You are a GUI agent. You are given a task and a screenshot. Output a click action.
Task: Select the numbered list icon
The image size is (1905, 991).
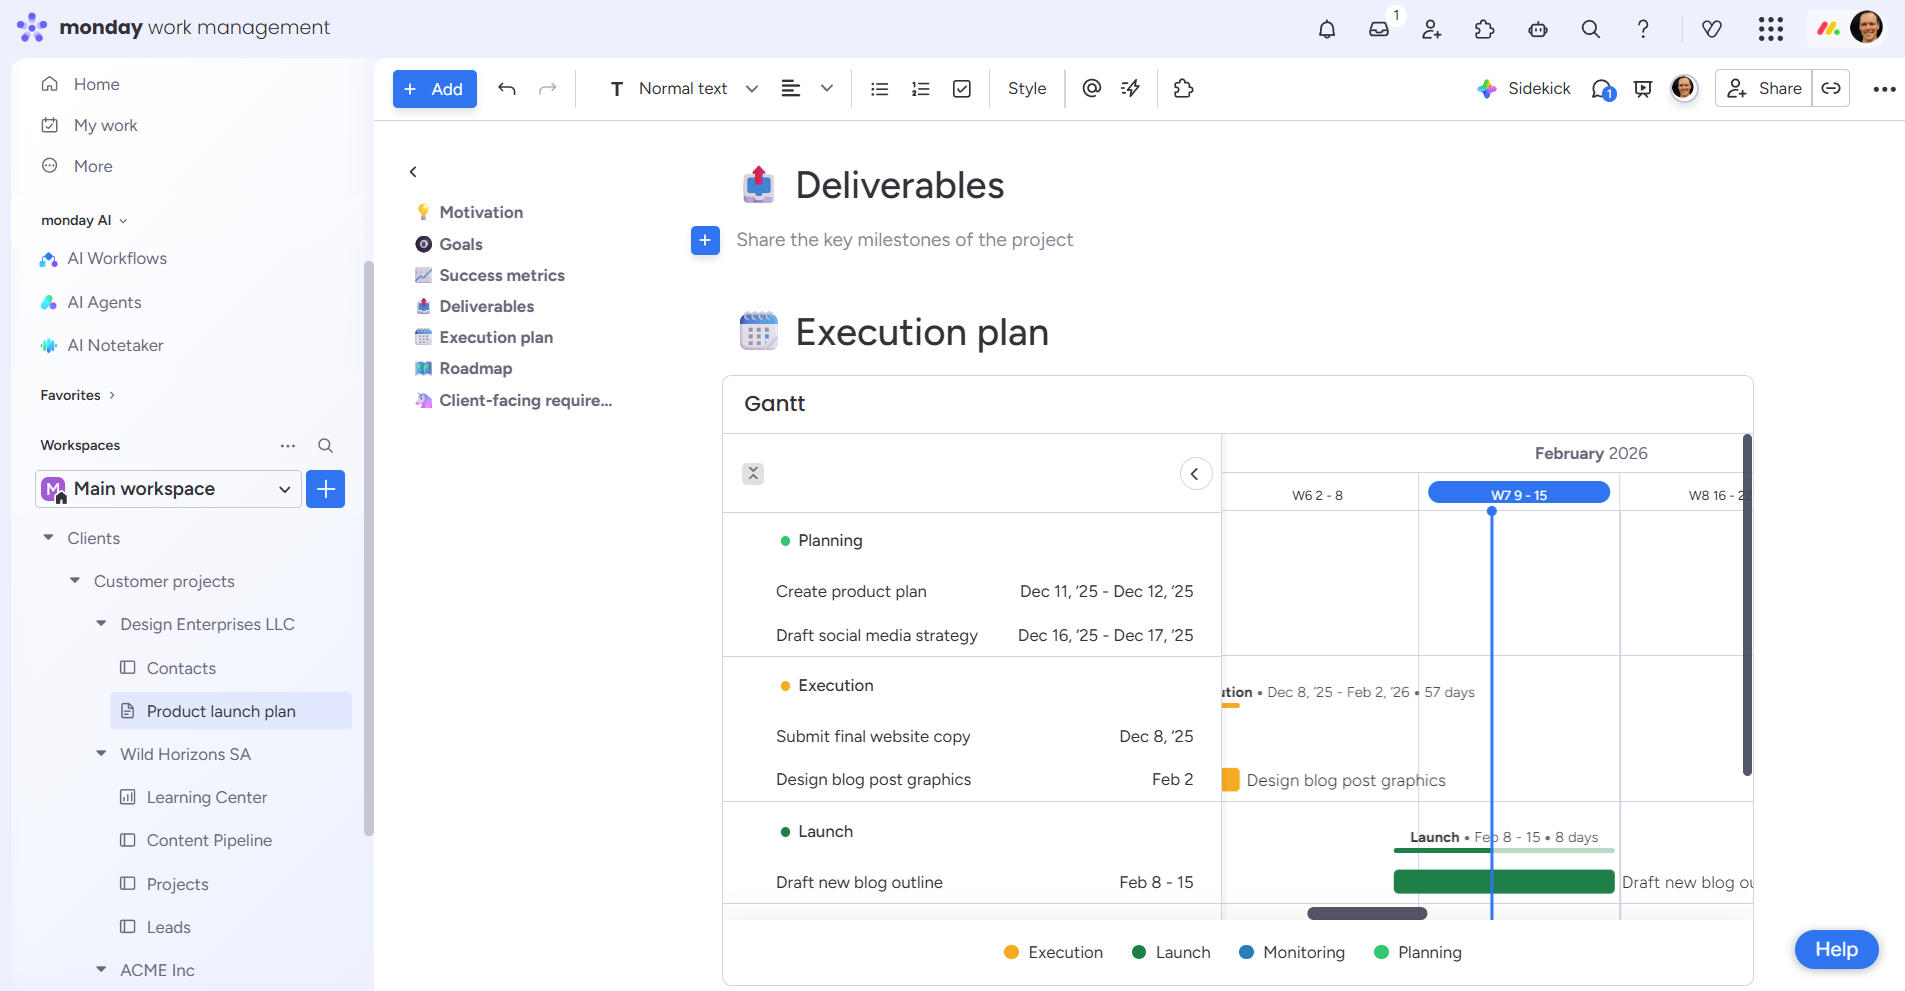point(919,88)
